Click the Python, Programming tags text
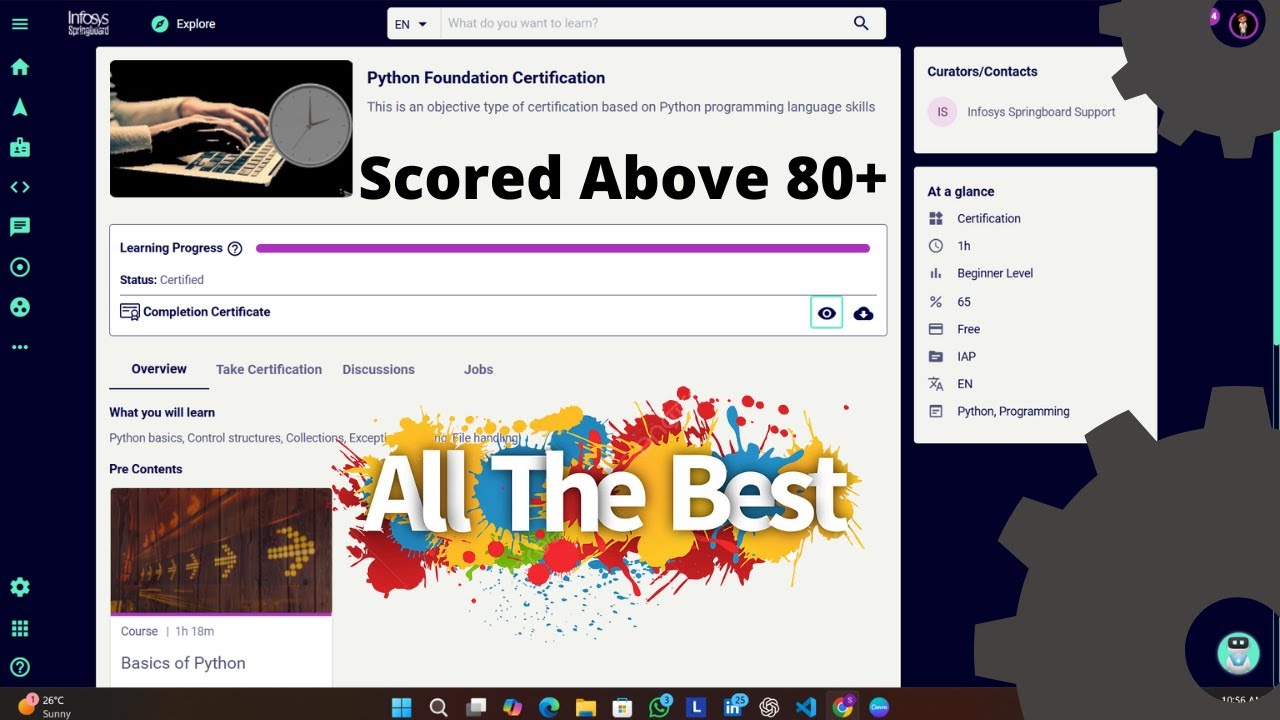This screenshot has width=1280, height=720. tap(1013, 411)
